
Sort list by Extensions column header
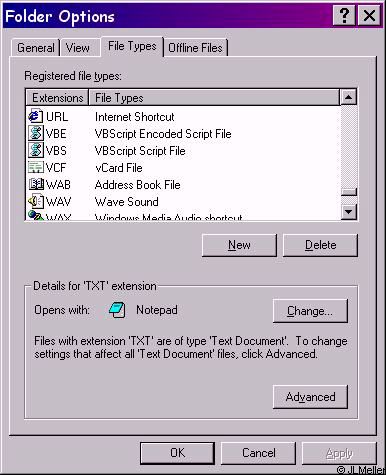pyautogui.click(x=57, y=98)
